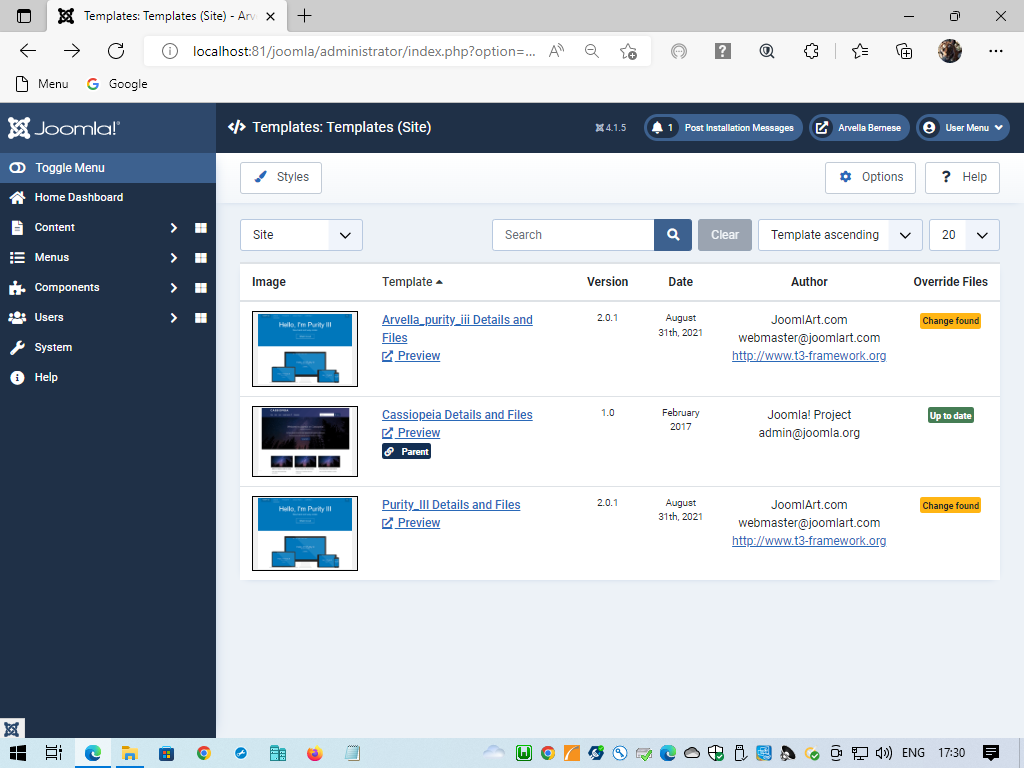The image size is (1024, 768).
Task: Open the list limit 20 dropdown
Action: (963, 235)
